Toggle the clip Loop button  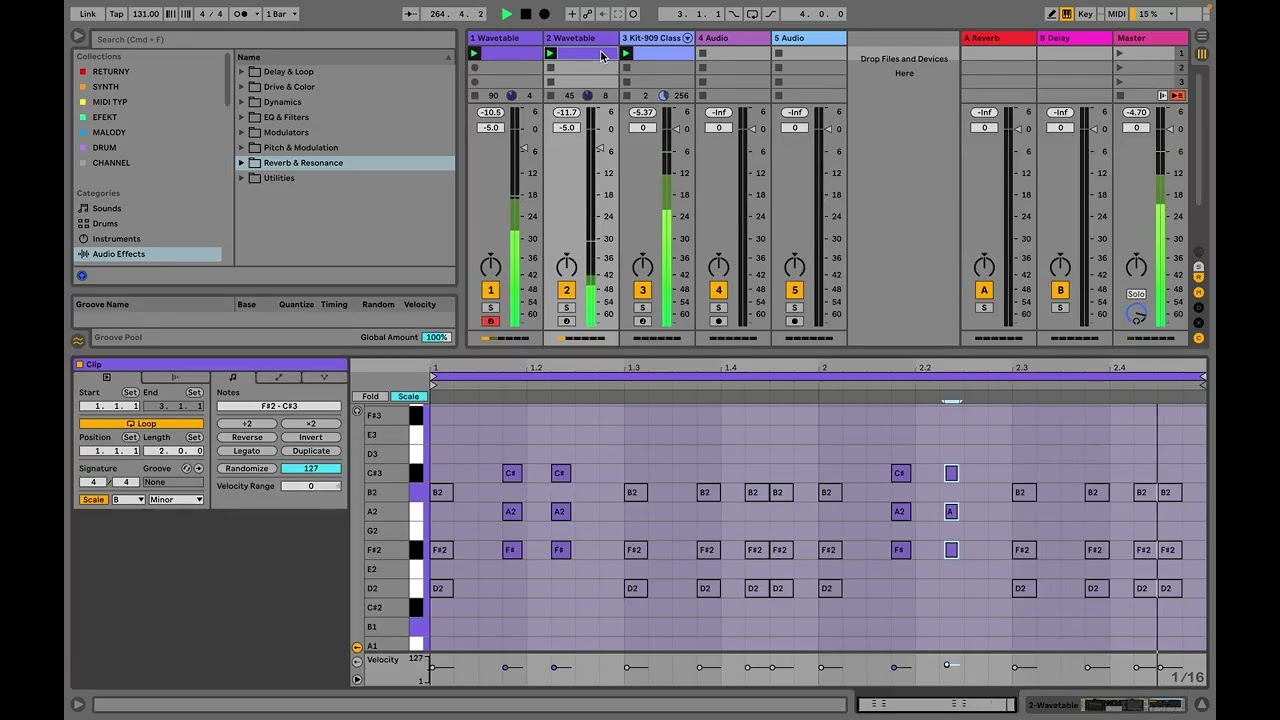click(x=141, y=424)
